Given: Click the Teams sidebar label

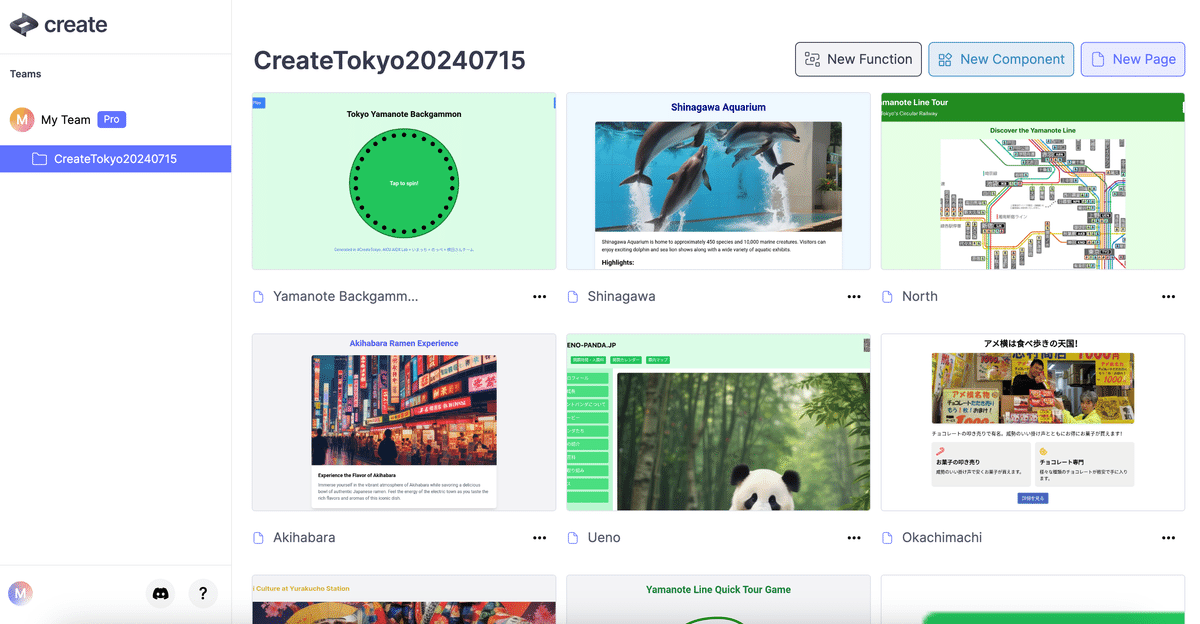Looking at the screenshot, I should [x=26, y=74].
